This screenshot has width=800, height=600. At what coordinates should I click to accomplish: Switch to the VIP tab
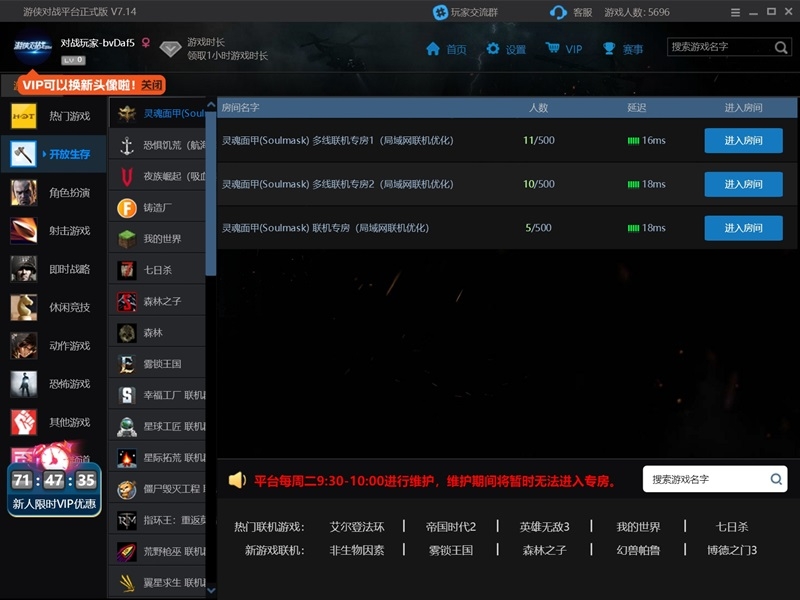[x=564, y=47]
